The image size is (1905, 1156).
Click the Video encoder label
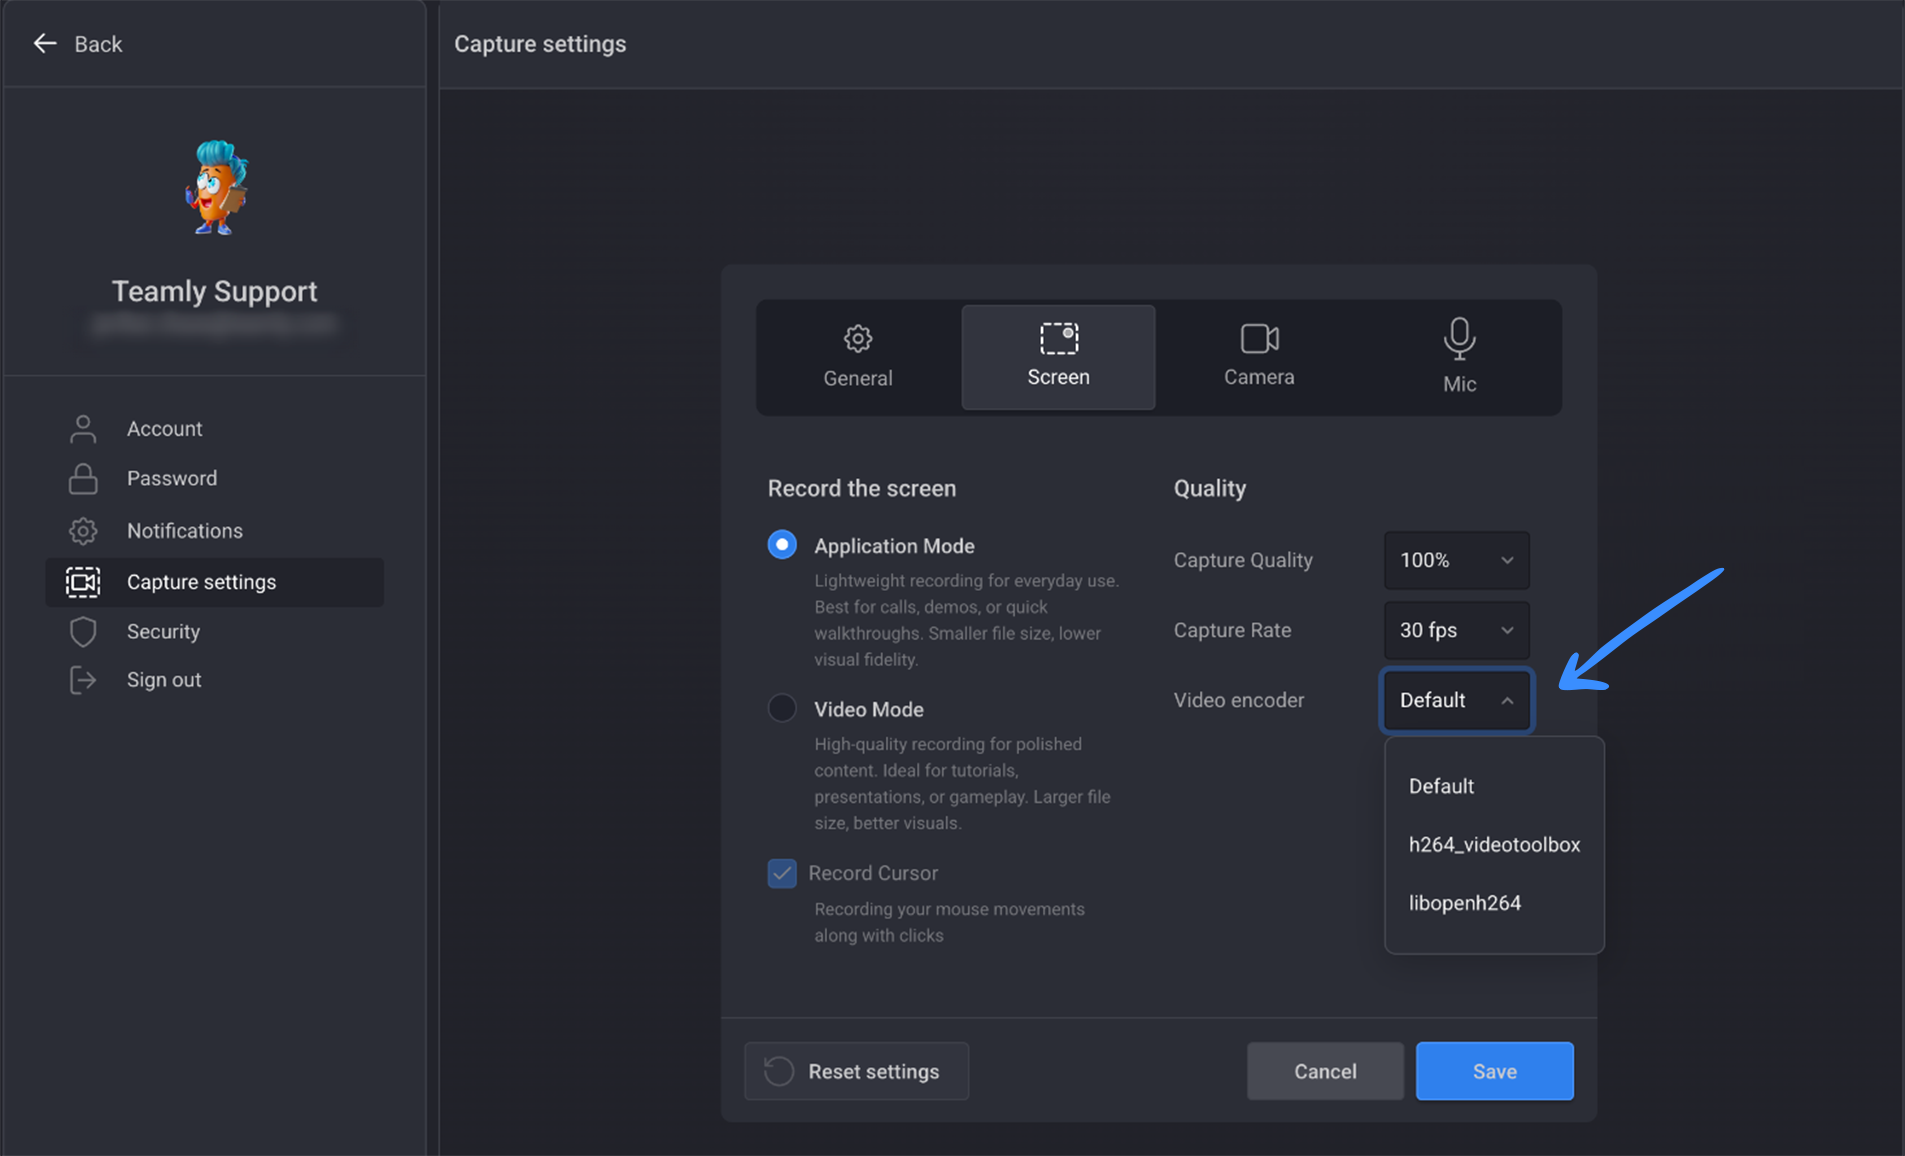click(x=1239, y=700)
